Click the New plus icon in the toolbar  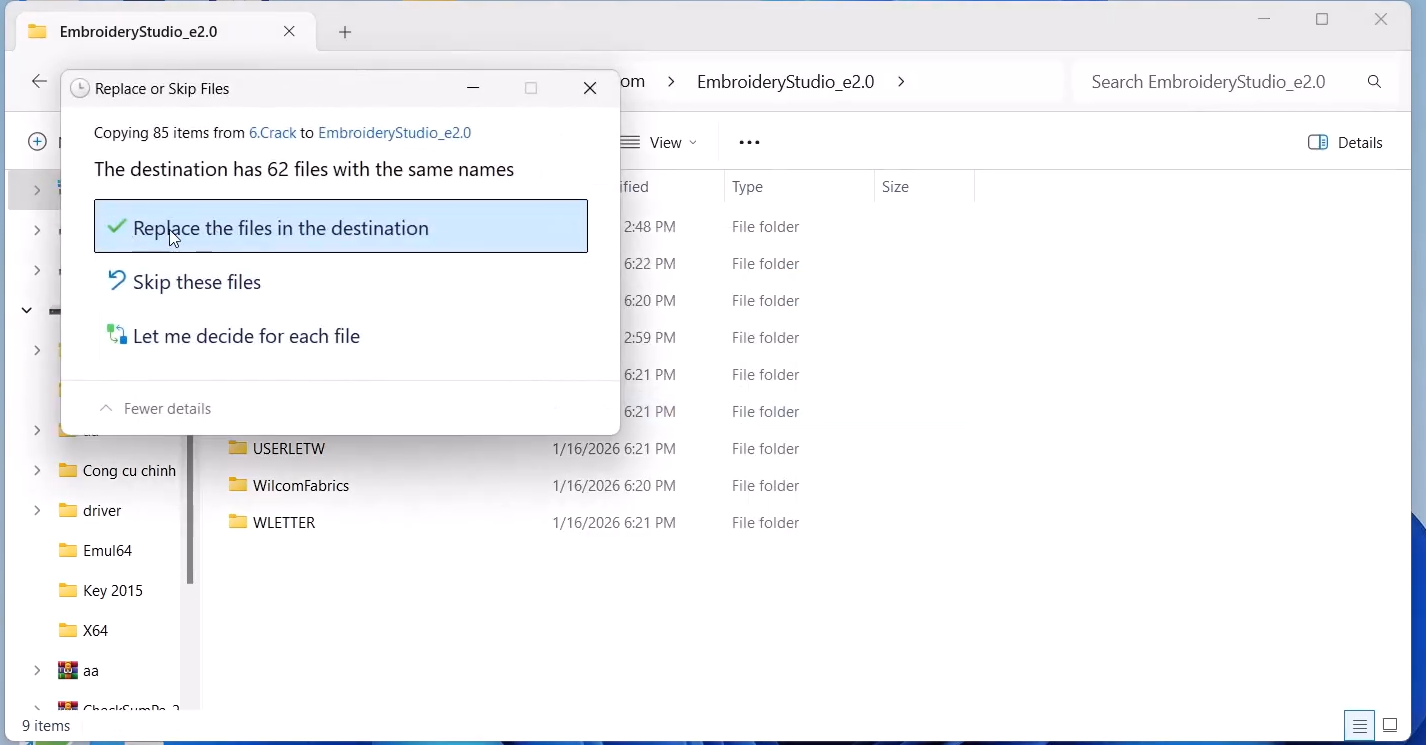coord(37,142)
